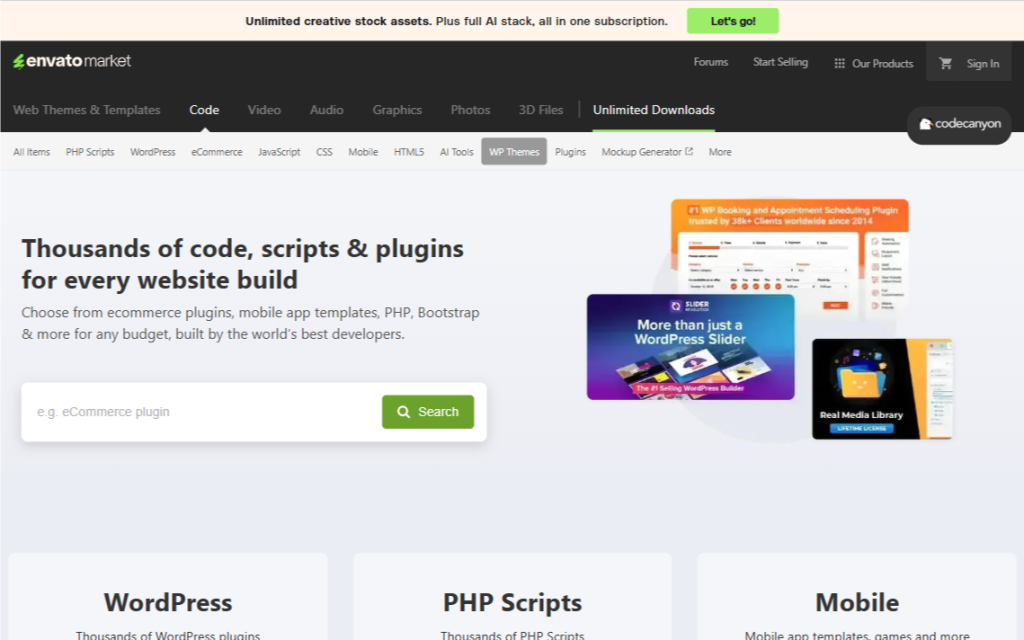Click the PHP Scripts card heading

(x=512, y=602)
